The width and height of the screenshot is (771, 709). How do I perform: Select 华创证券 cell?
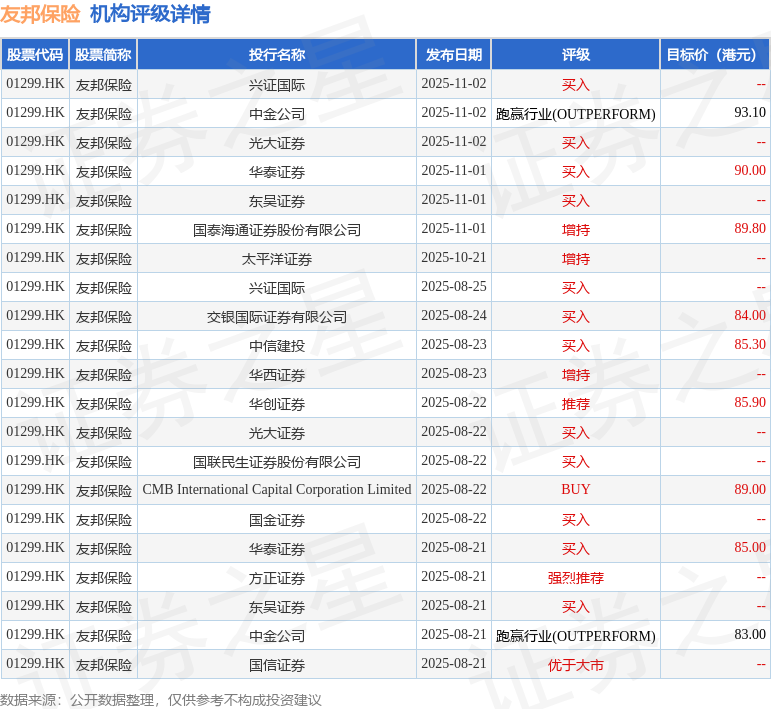pos(277,404)
